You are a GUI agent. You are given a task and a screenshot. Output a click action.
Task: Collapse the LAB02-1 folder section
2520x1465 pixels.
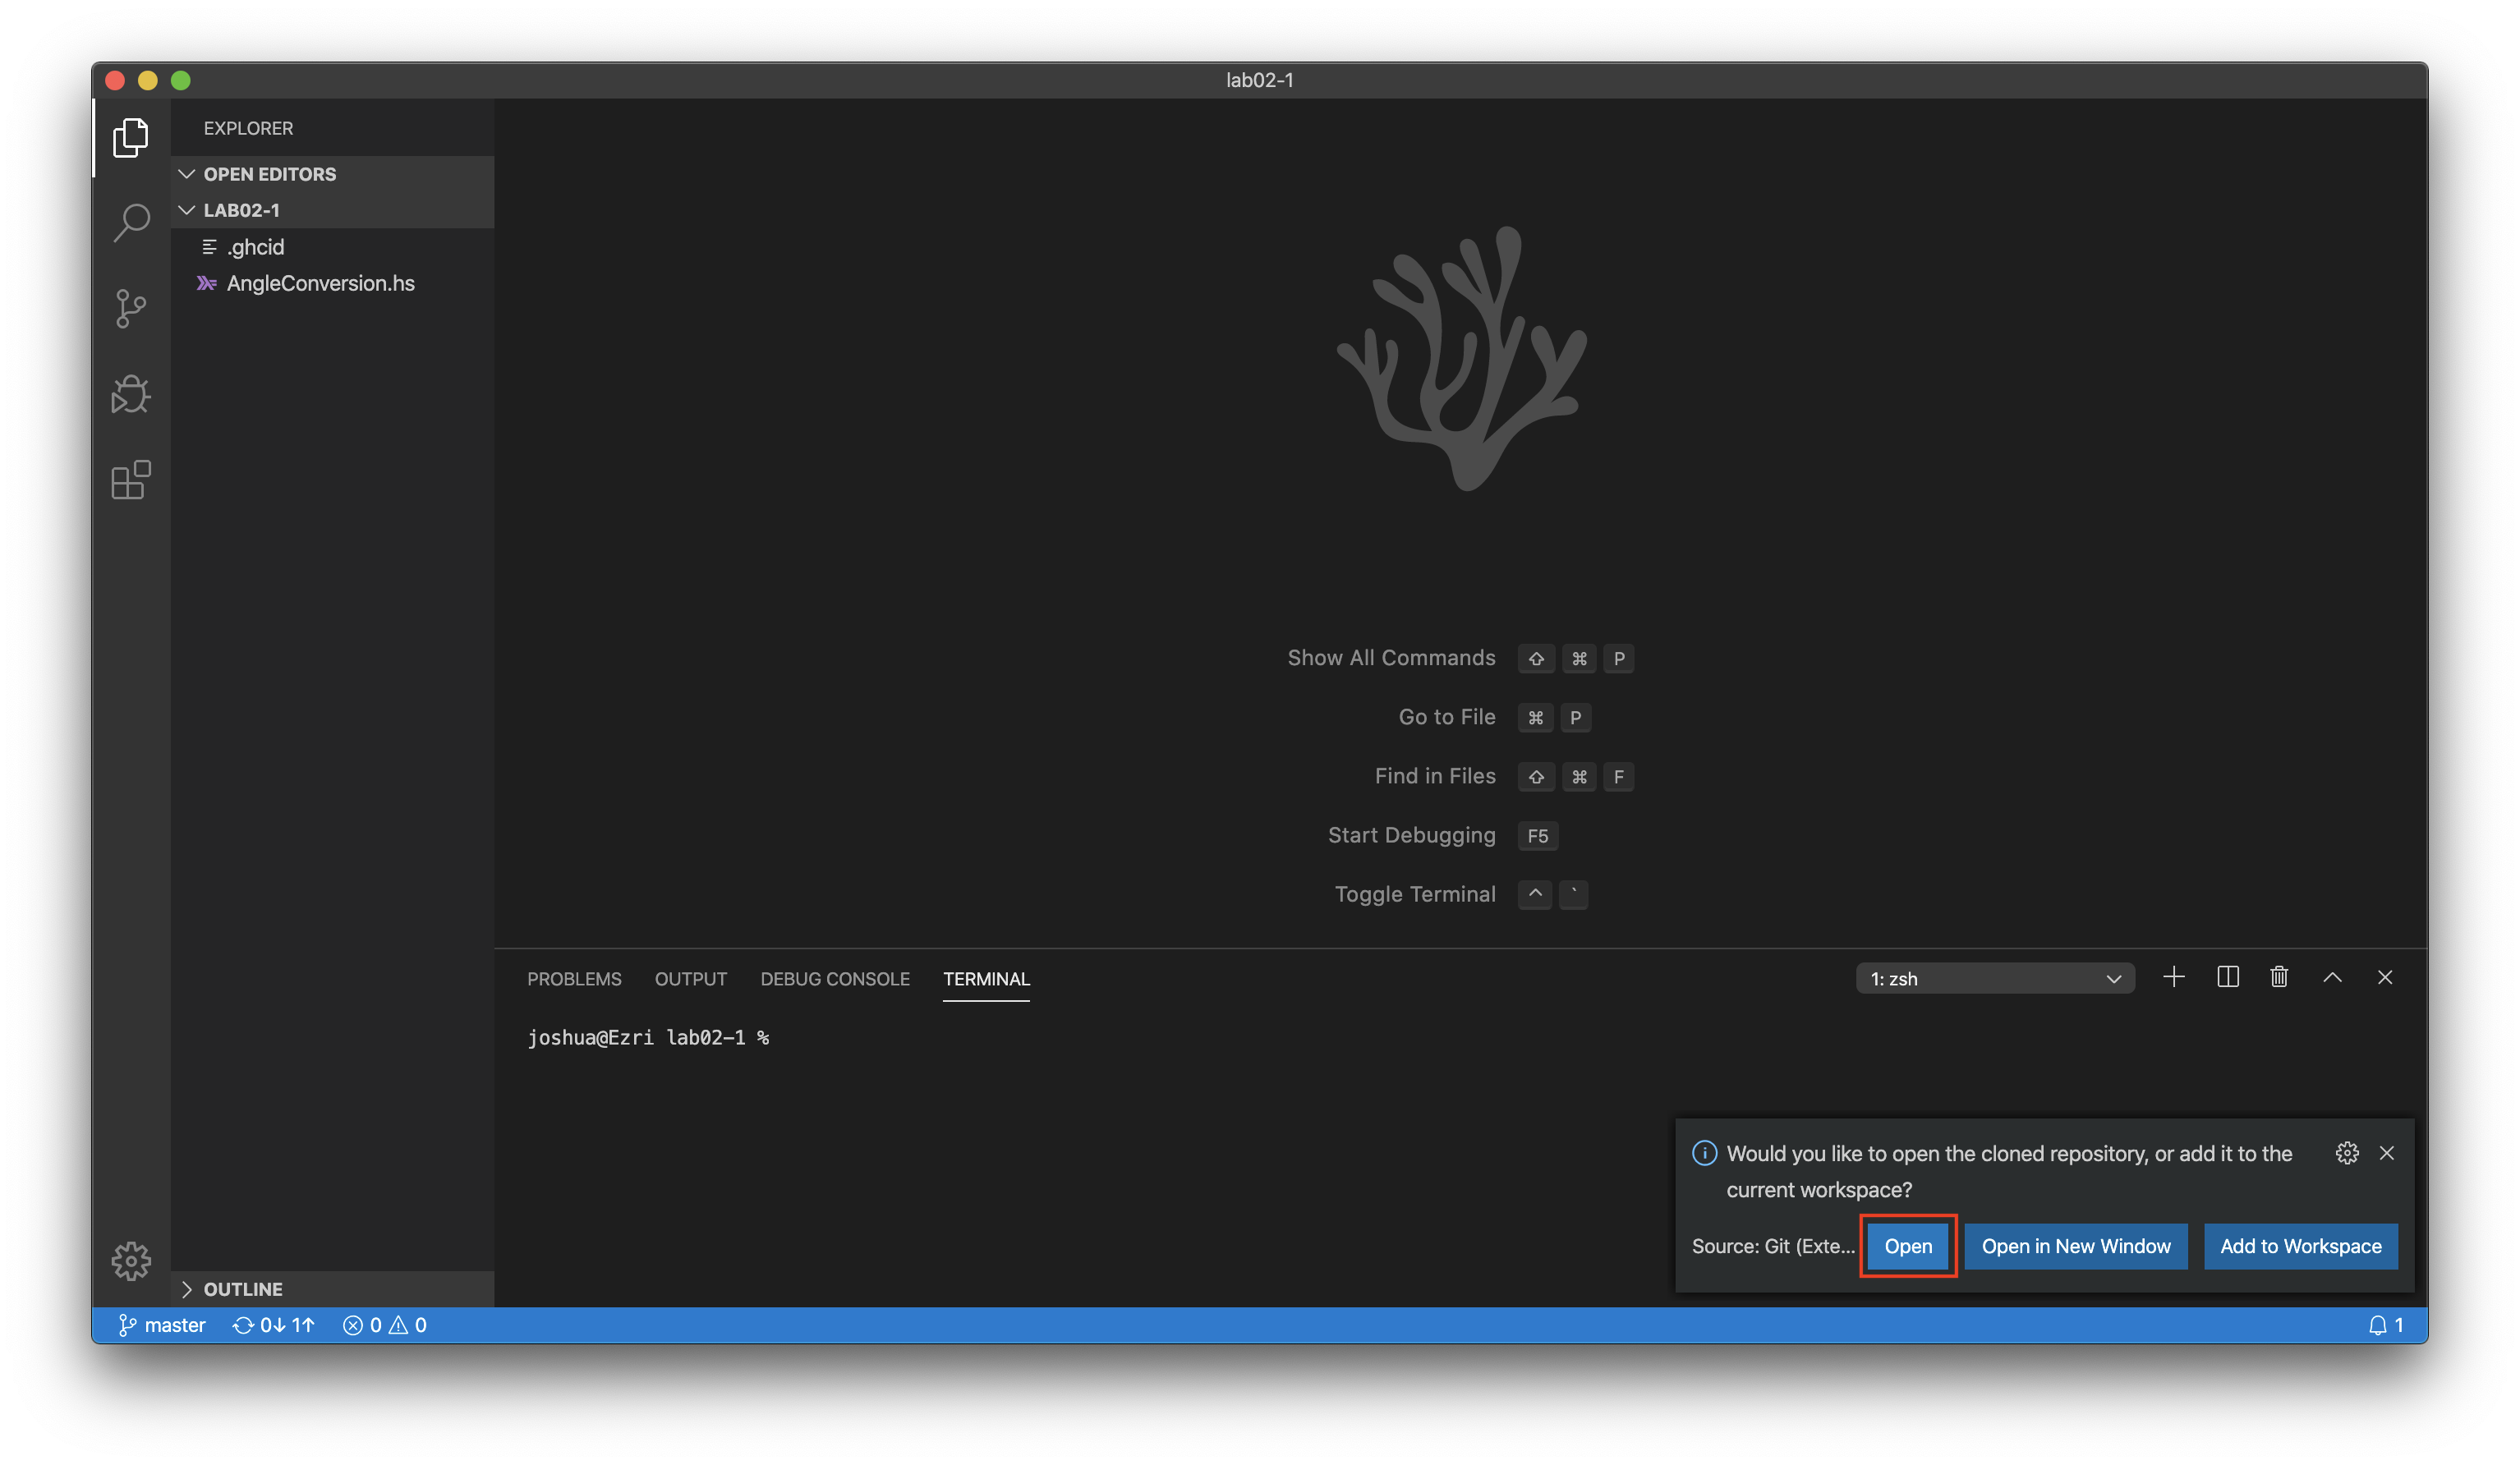pyautogui.click(x=333, y=210)
